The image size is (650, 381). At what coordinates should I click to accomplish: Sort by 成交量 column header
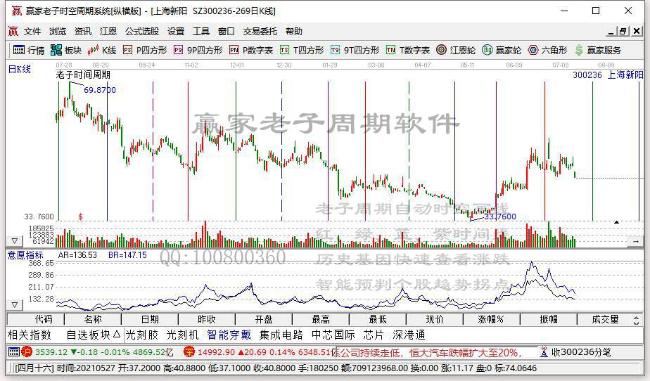pos(605,319)
